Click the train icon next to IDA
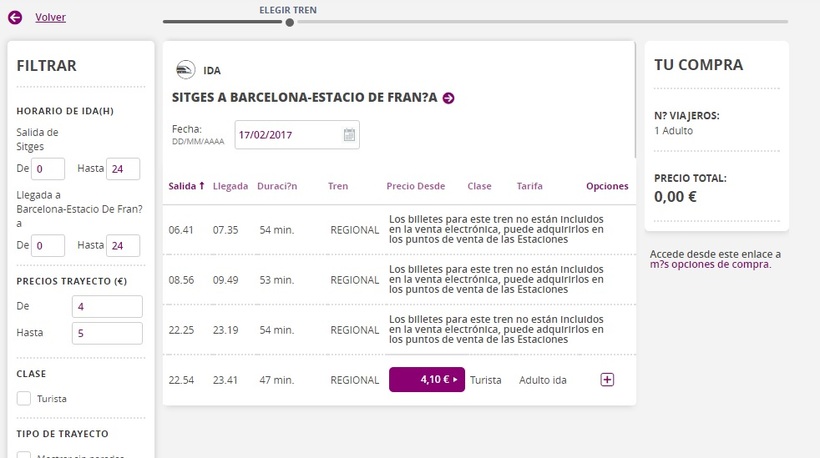The image size is (820, 458). pyautogui.click(x=186, y=70)
